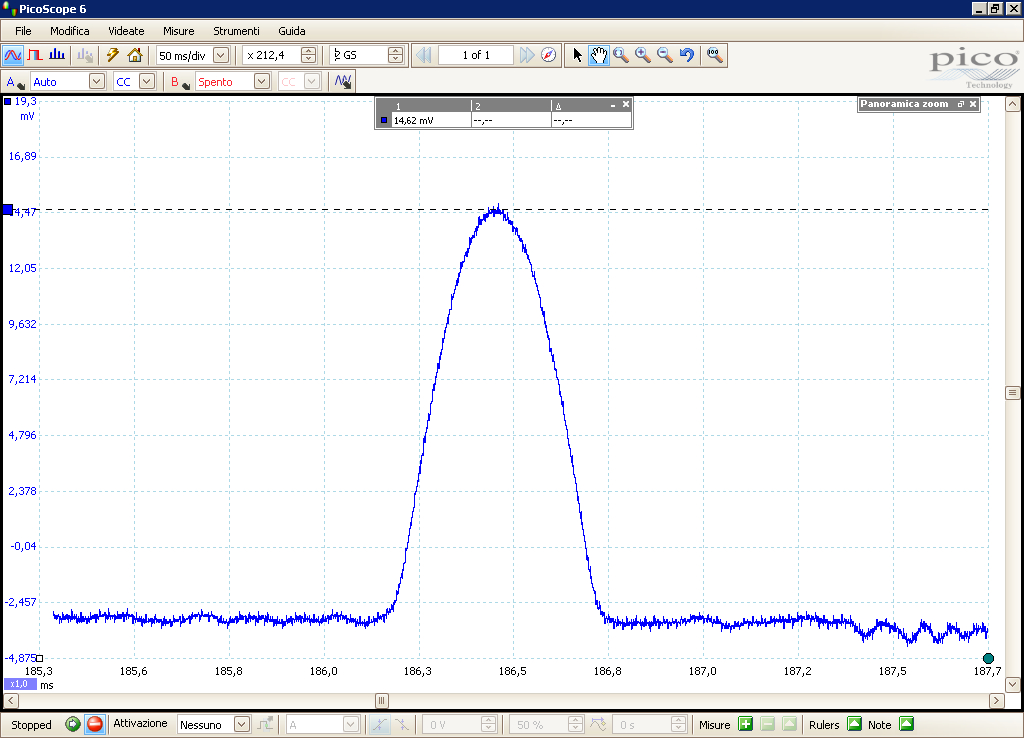1024x738 pixels.
Task: Click the horizontal scrollbar right arrow
Action: coord(997,701)
